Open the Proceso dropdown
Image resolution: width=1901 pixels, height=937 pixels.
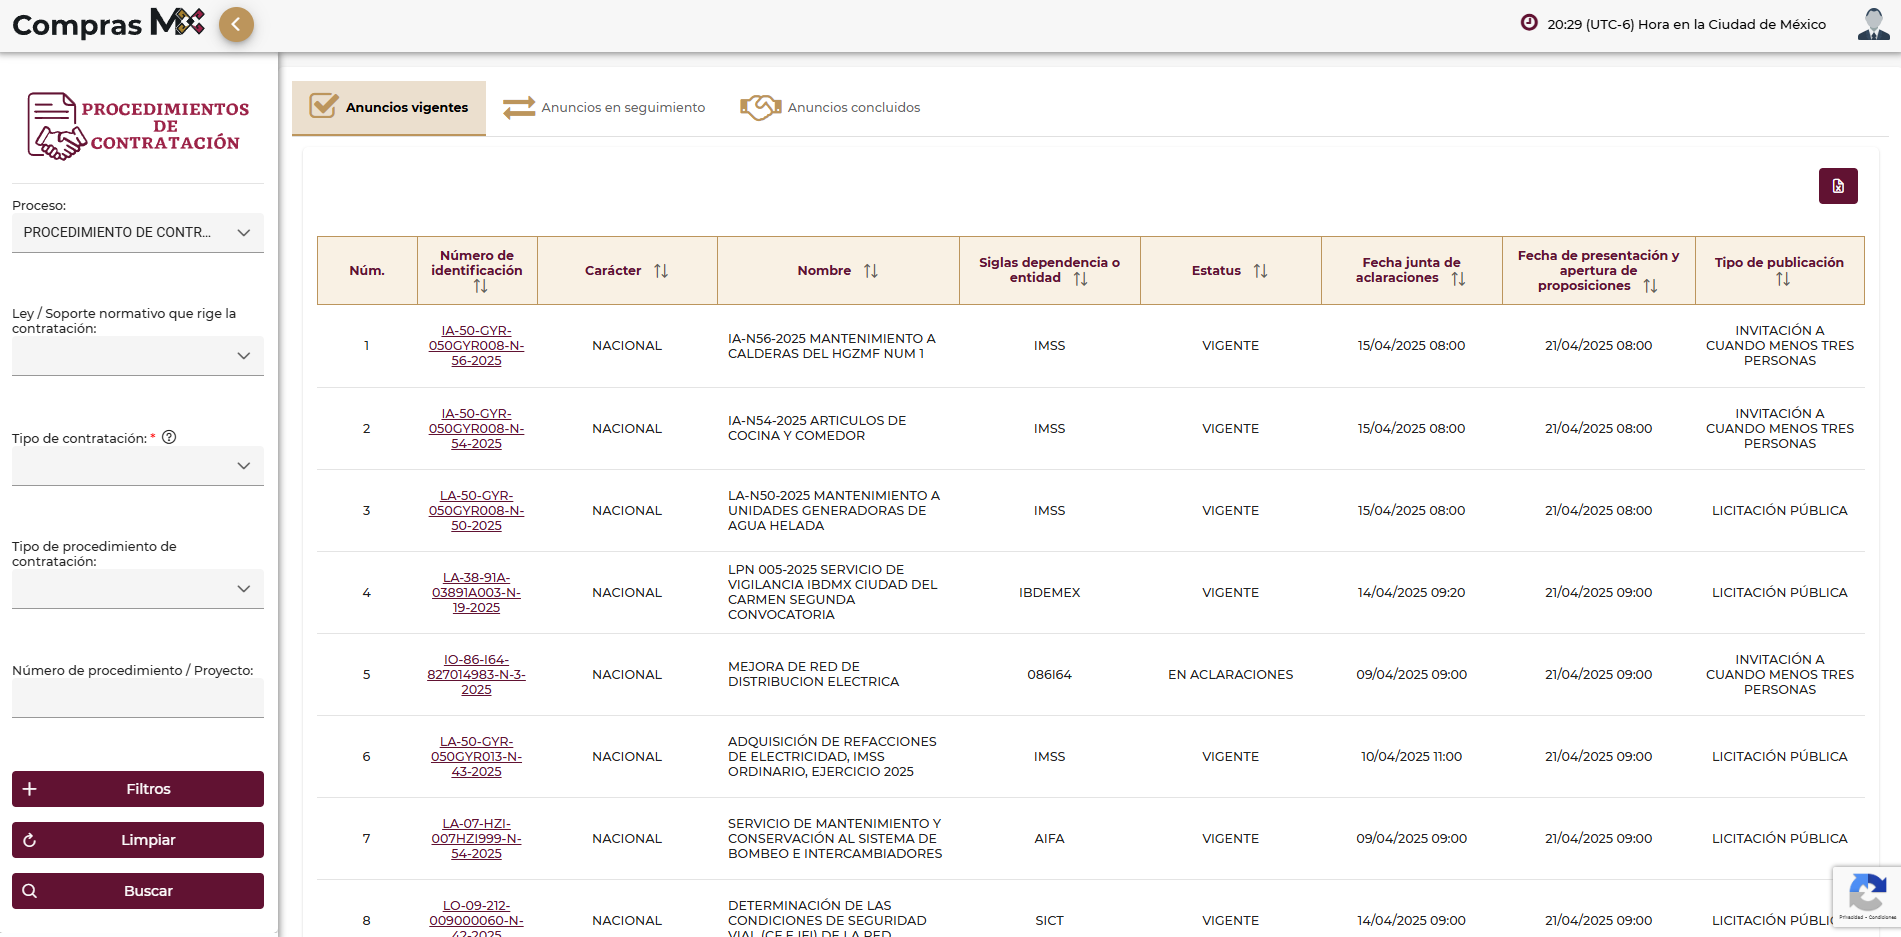coord(138,232)
